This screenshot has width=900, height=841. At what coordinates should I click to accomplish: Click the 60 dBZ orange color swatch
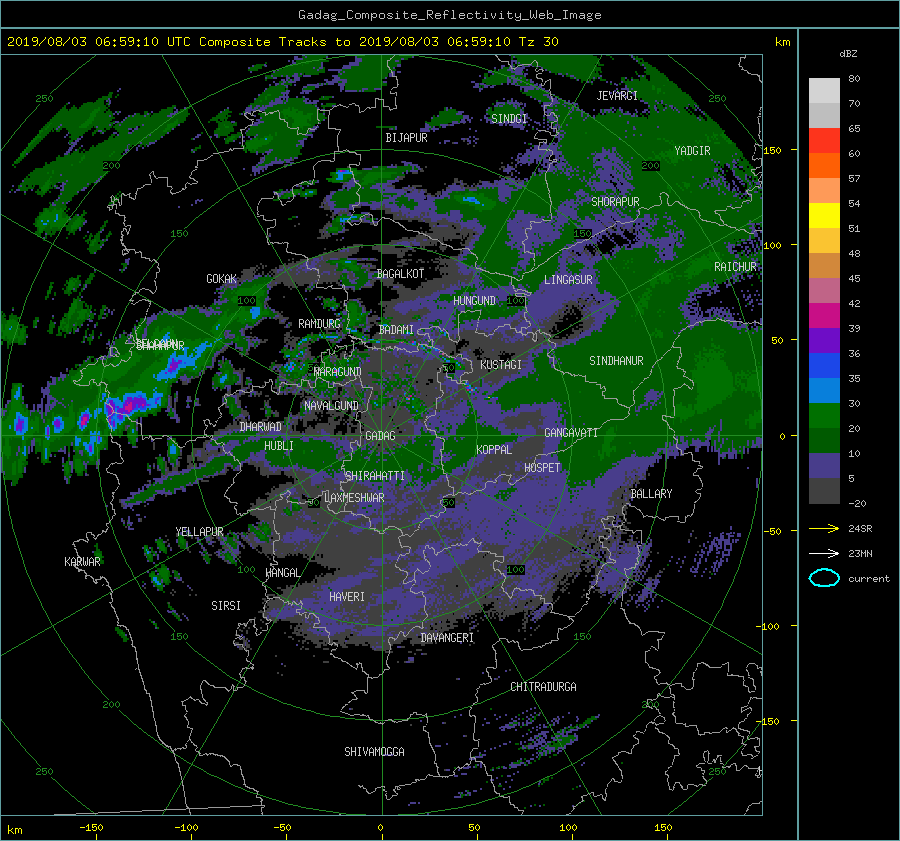pos(824,165)
